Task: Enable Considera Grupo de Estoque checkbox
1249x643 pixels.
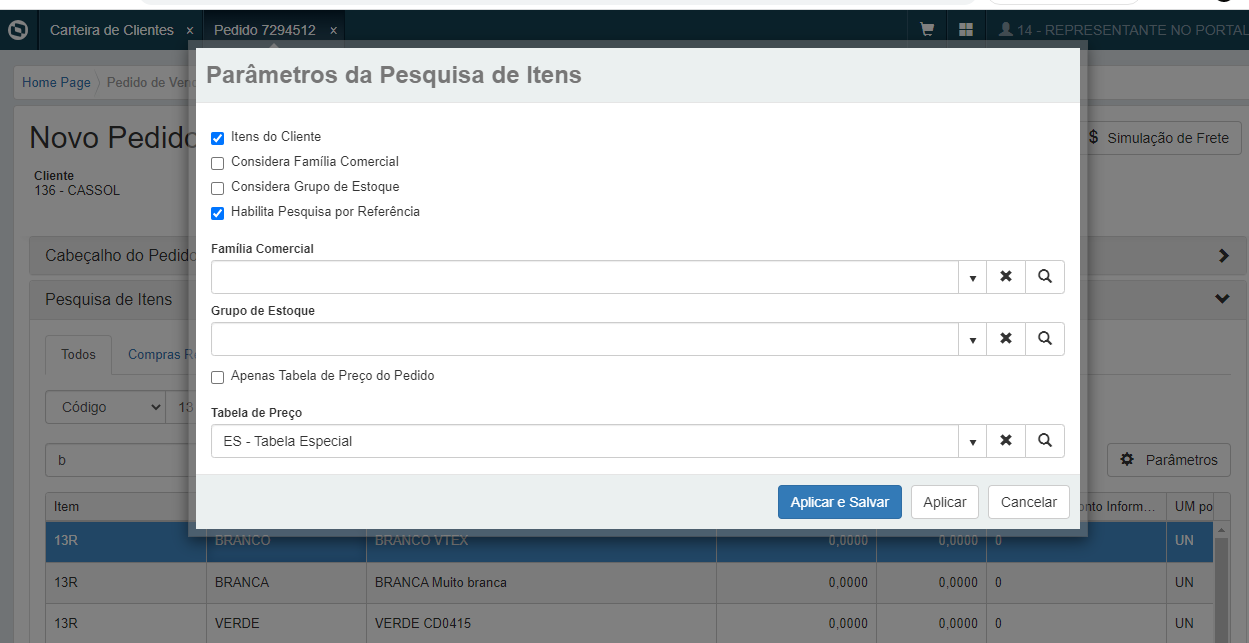Action: click(218, 188)
